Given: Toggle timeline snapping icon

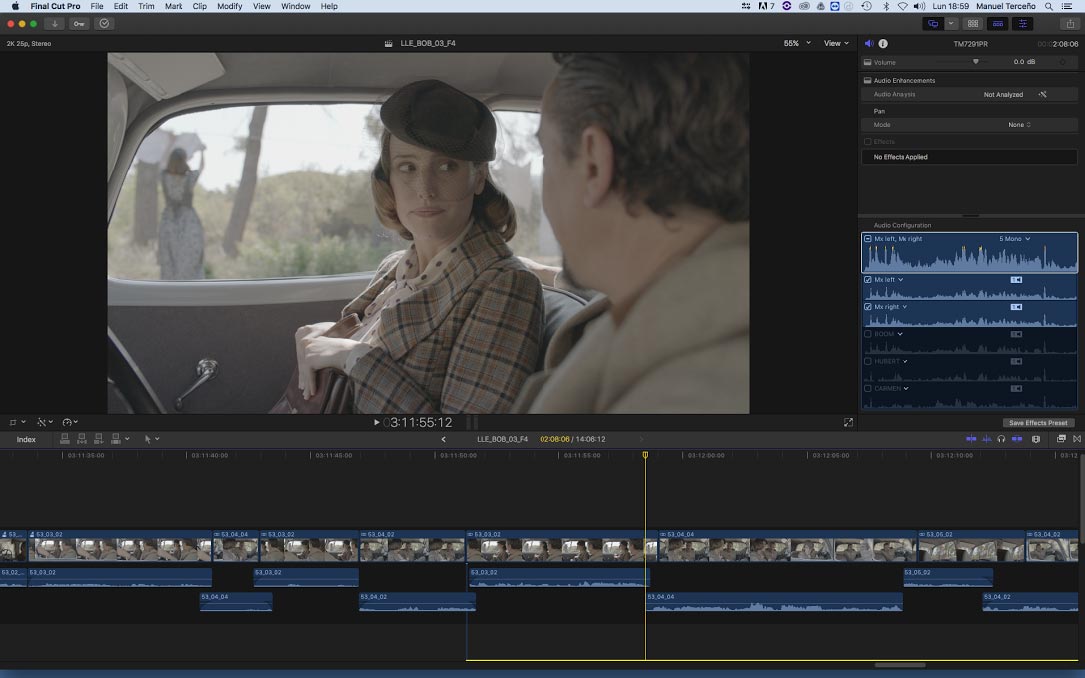Looking at the screenshot, I should (1017, 439).
